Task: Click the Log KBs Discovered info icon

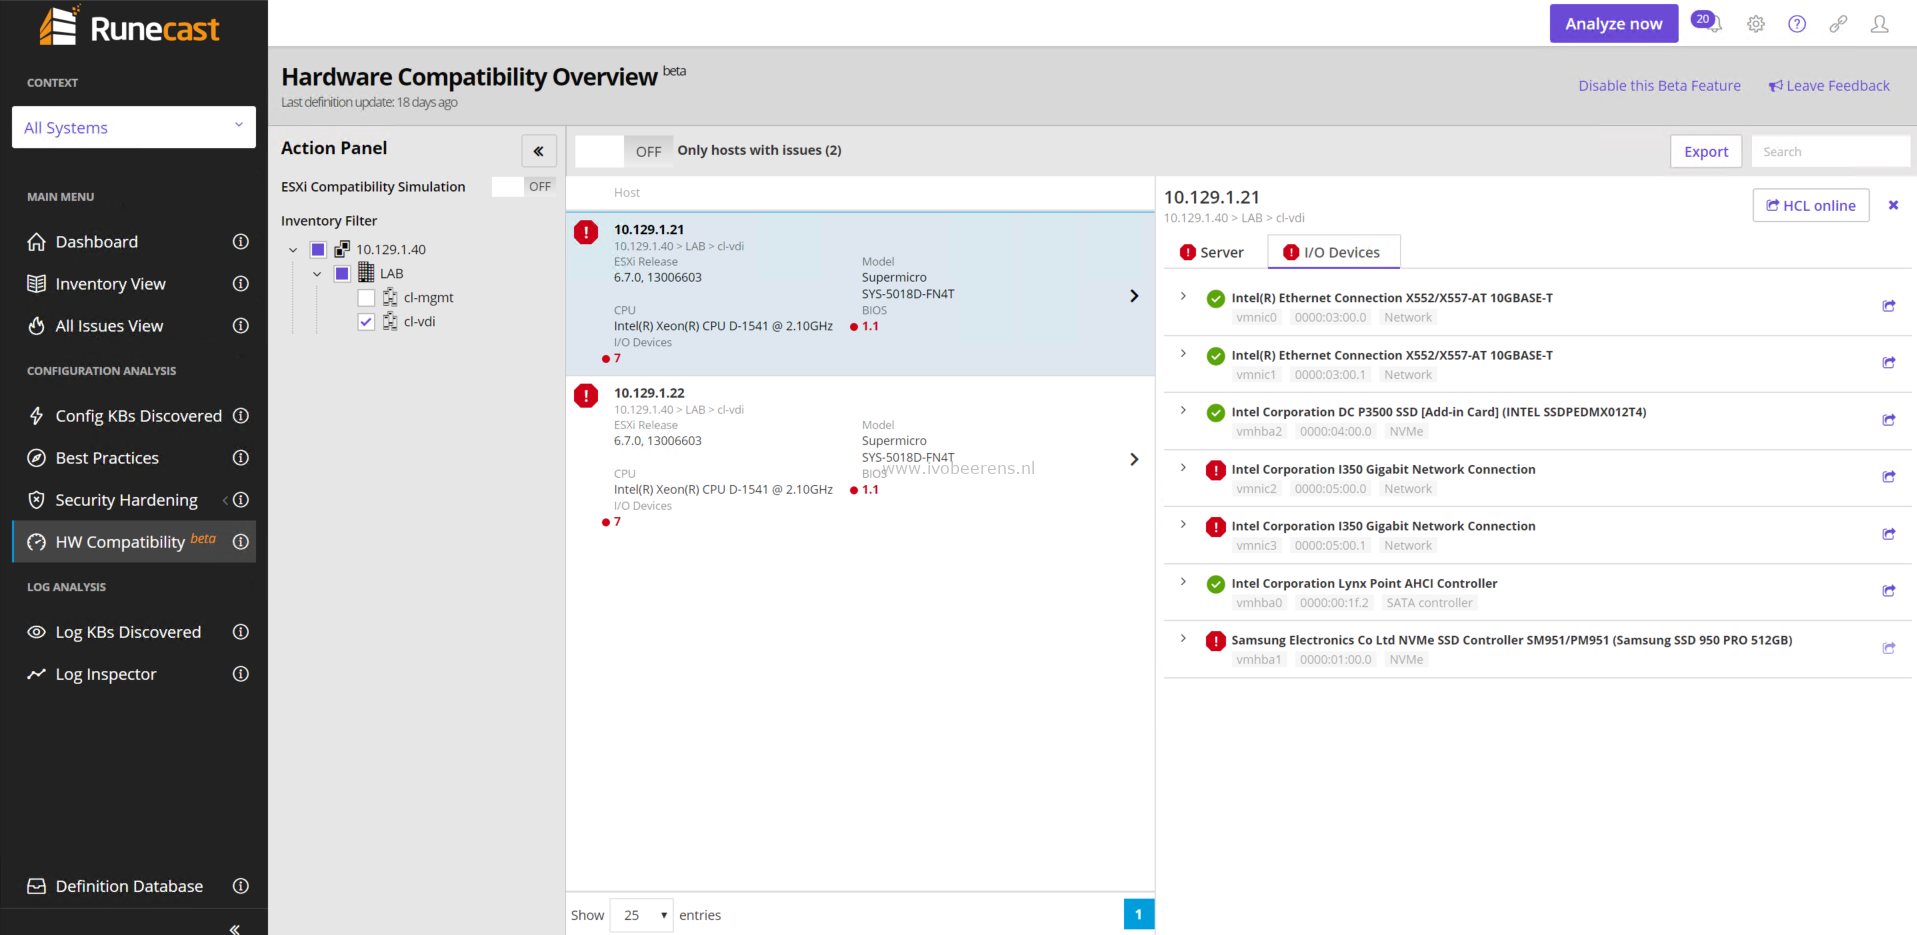Action: (241, 631)
